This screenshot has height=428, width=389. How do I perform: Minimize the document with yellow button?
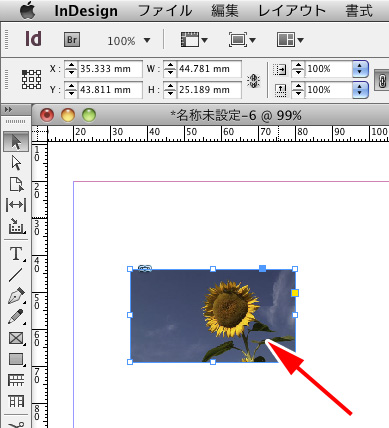[x=68, y=115]
